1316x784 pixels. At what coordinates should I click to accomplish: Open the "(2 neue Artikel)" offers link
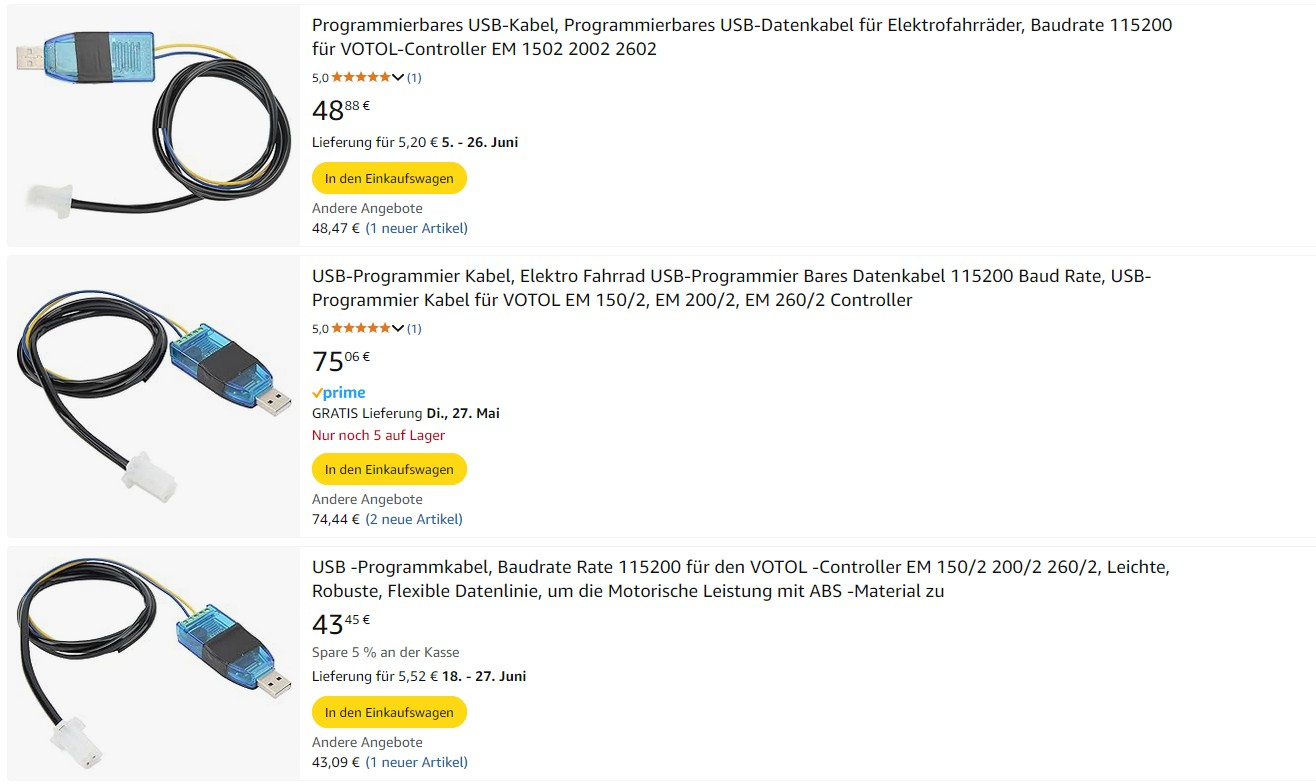[414, 519]
